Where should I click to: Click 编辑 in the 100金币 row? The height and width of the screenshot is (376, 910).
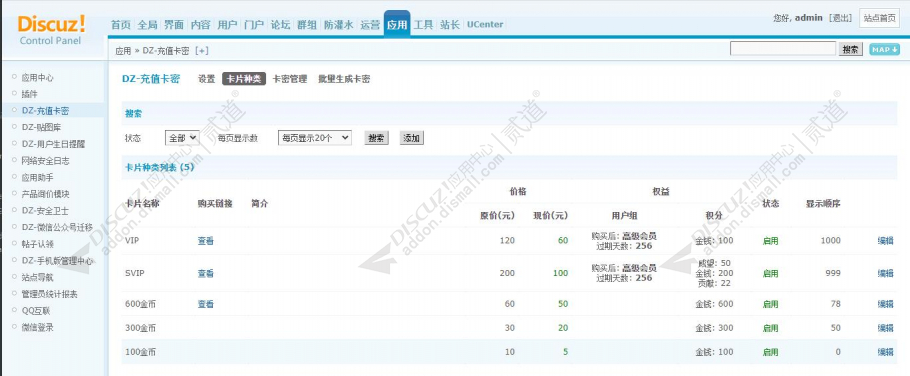885,352
